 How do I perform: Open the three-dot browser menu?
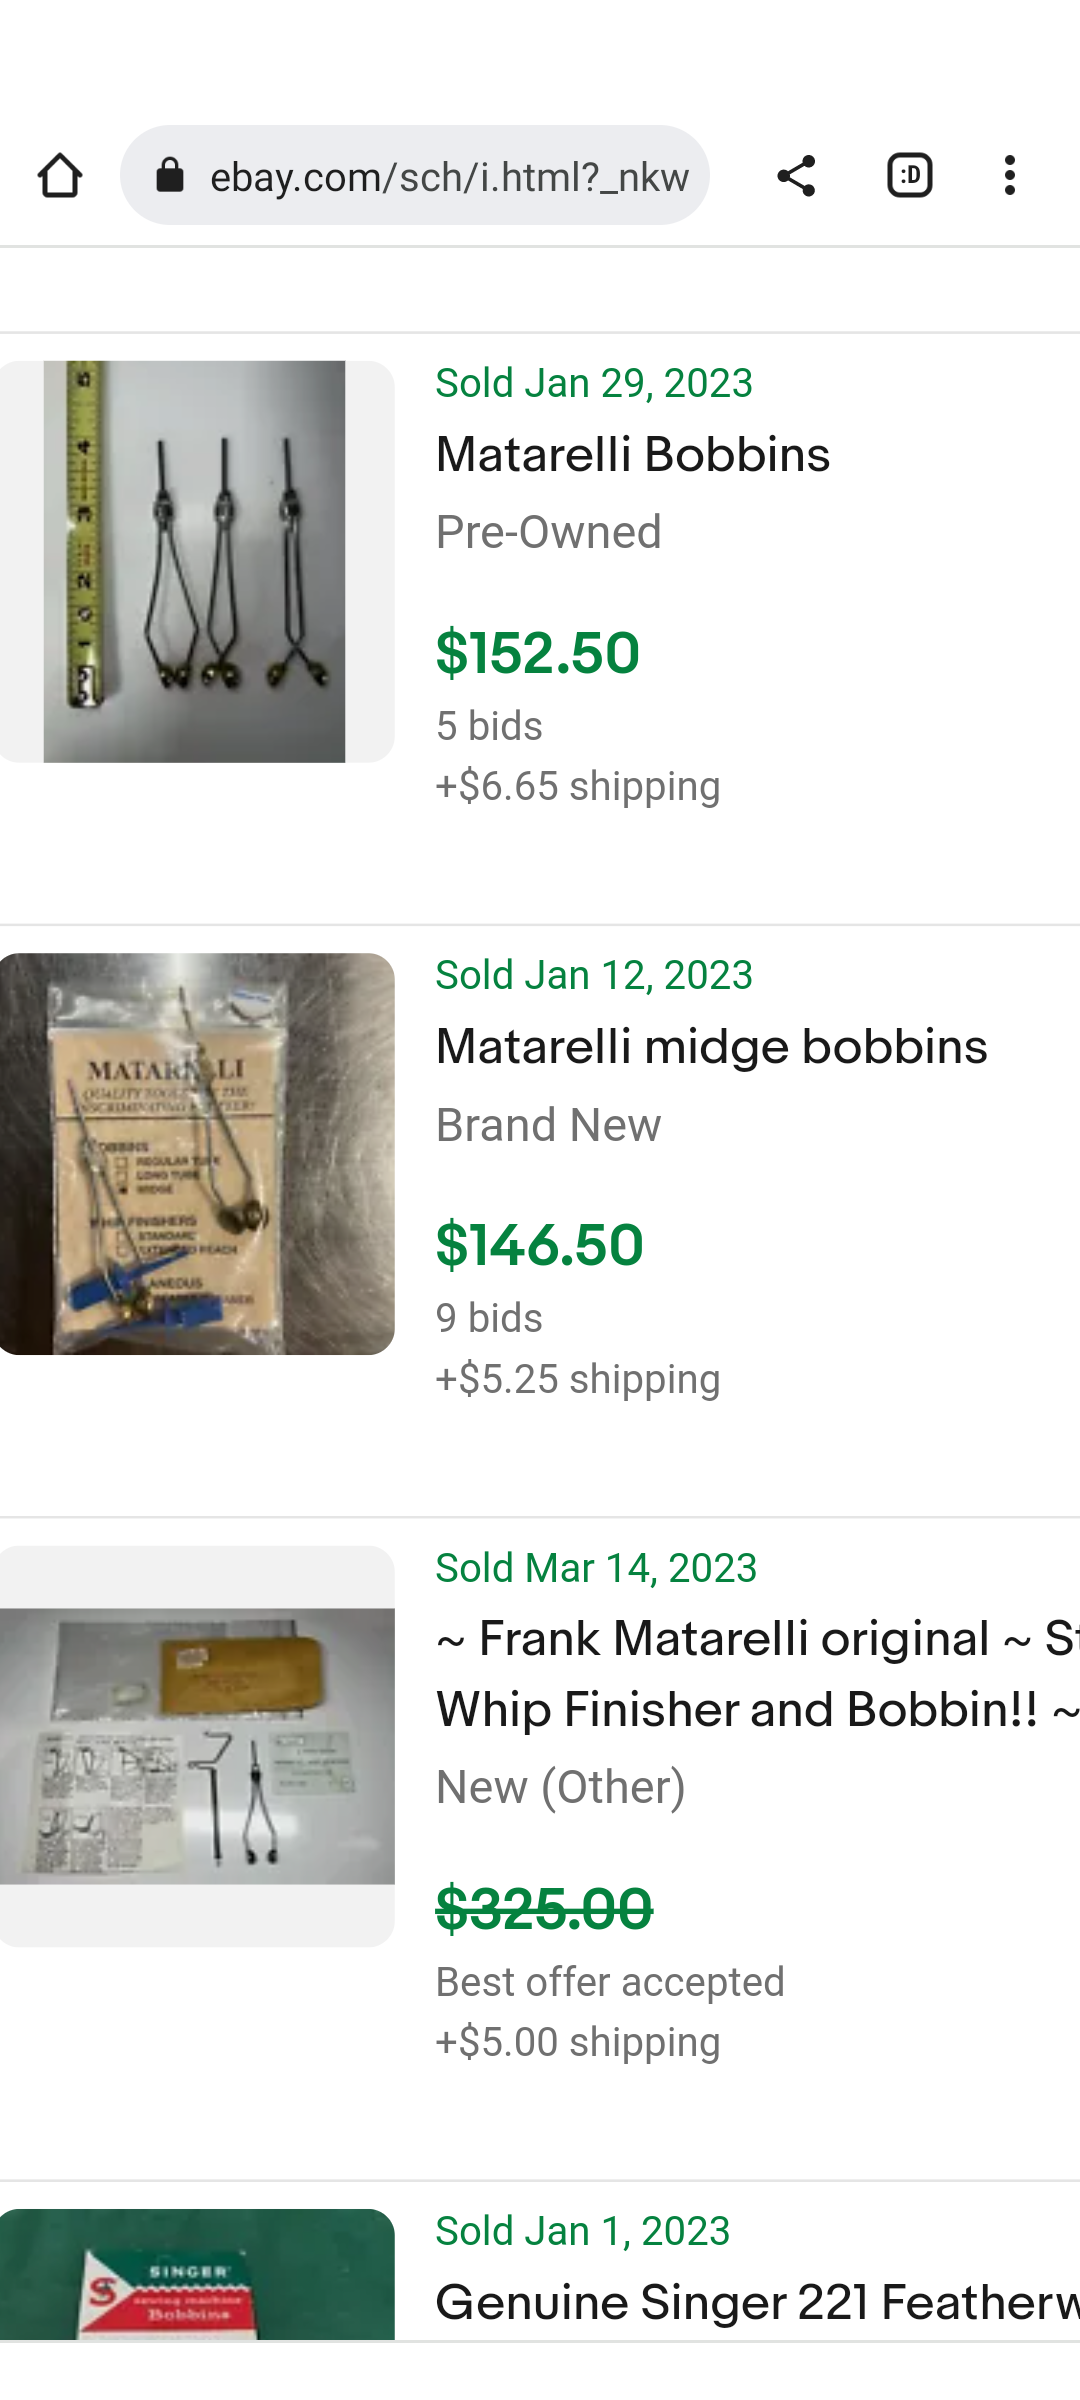(1010, 176)
